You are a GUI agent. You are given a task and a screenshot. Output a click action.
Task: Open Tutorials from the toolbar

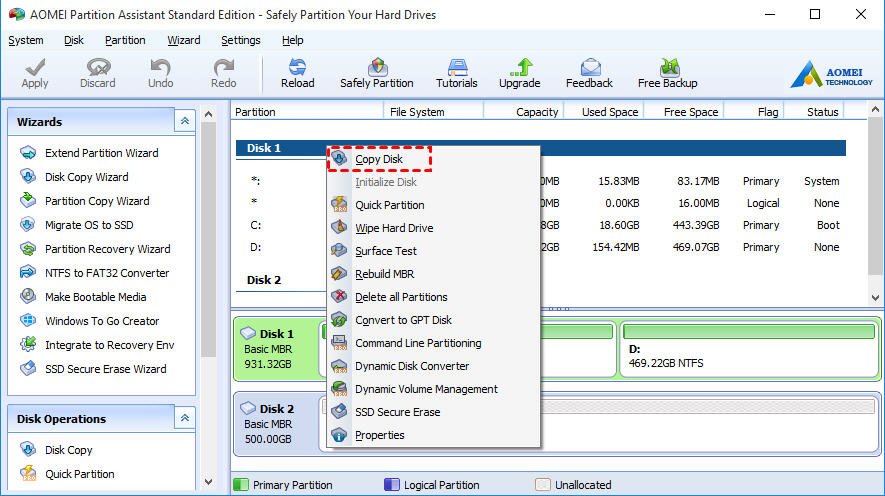(x=457, y=73)
